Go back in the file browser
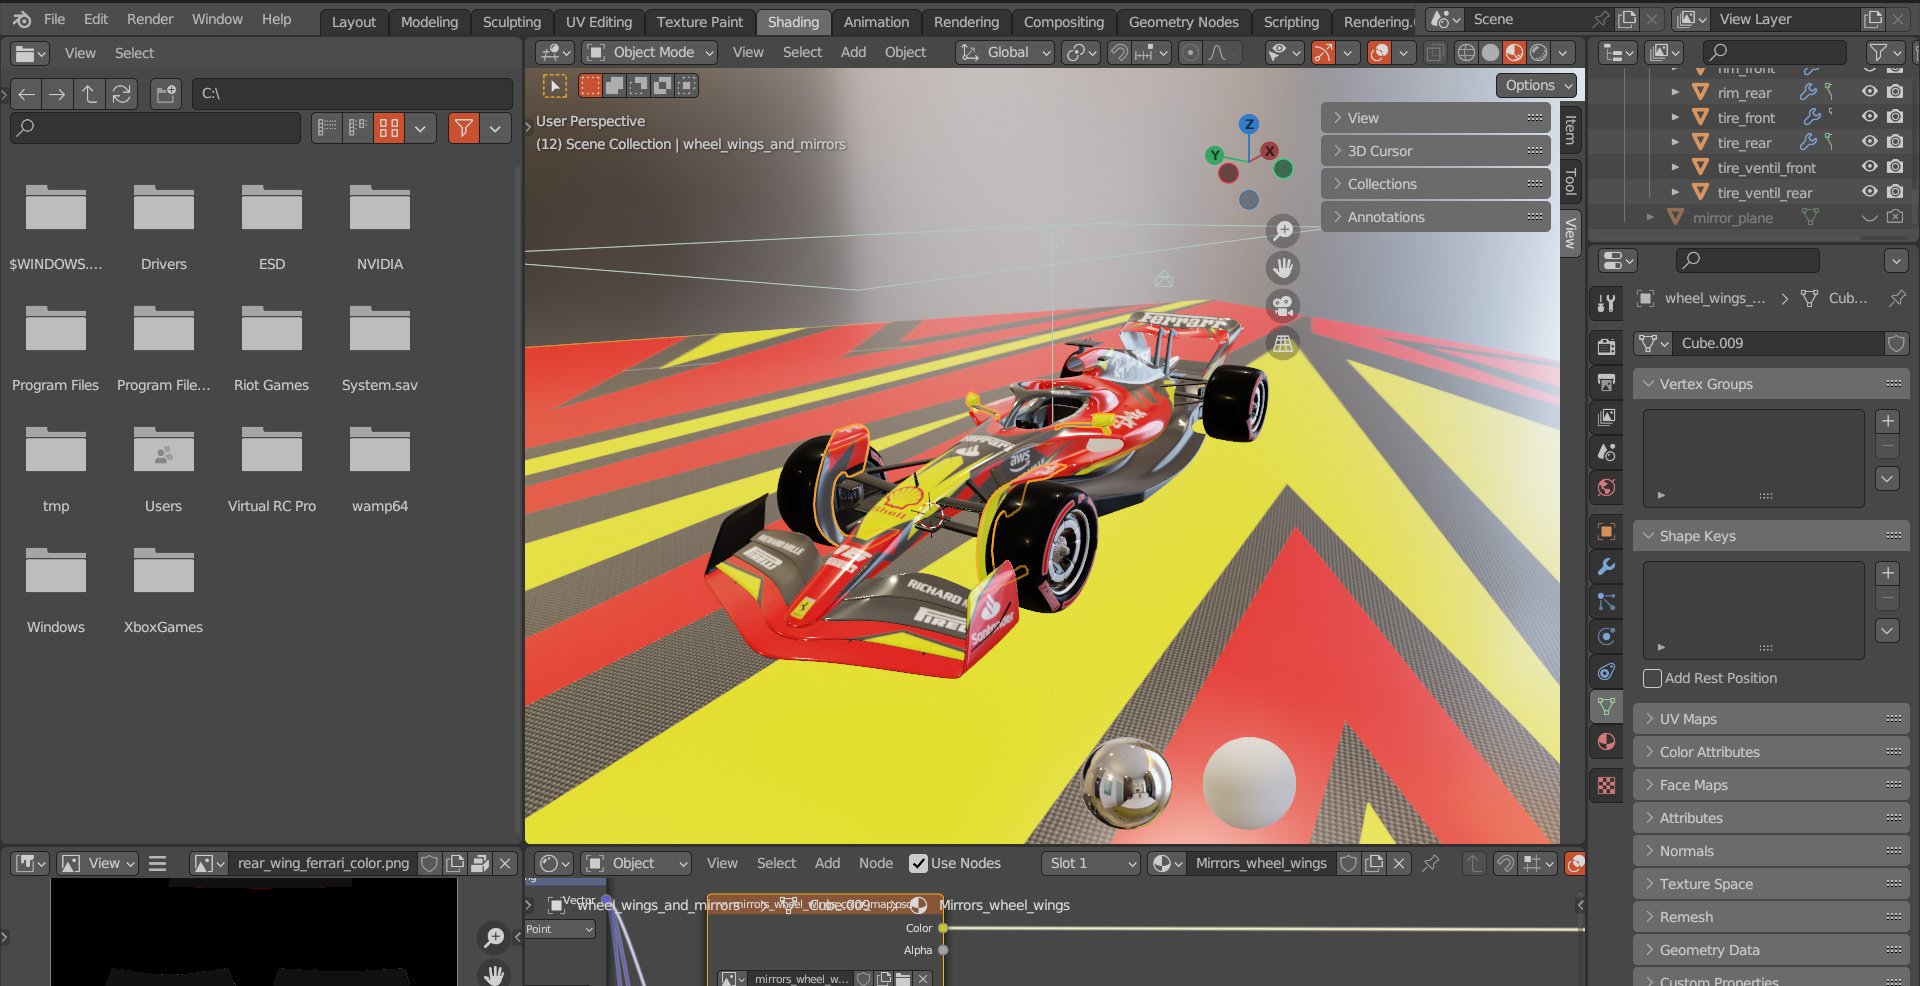This screenshot has height=986, width=1920. [x=27, y=94]
